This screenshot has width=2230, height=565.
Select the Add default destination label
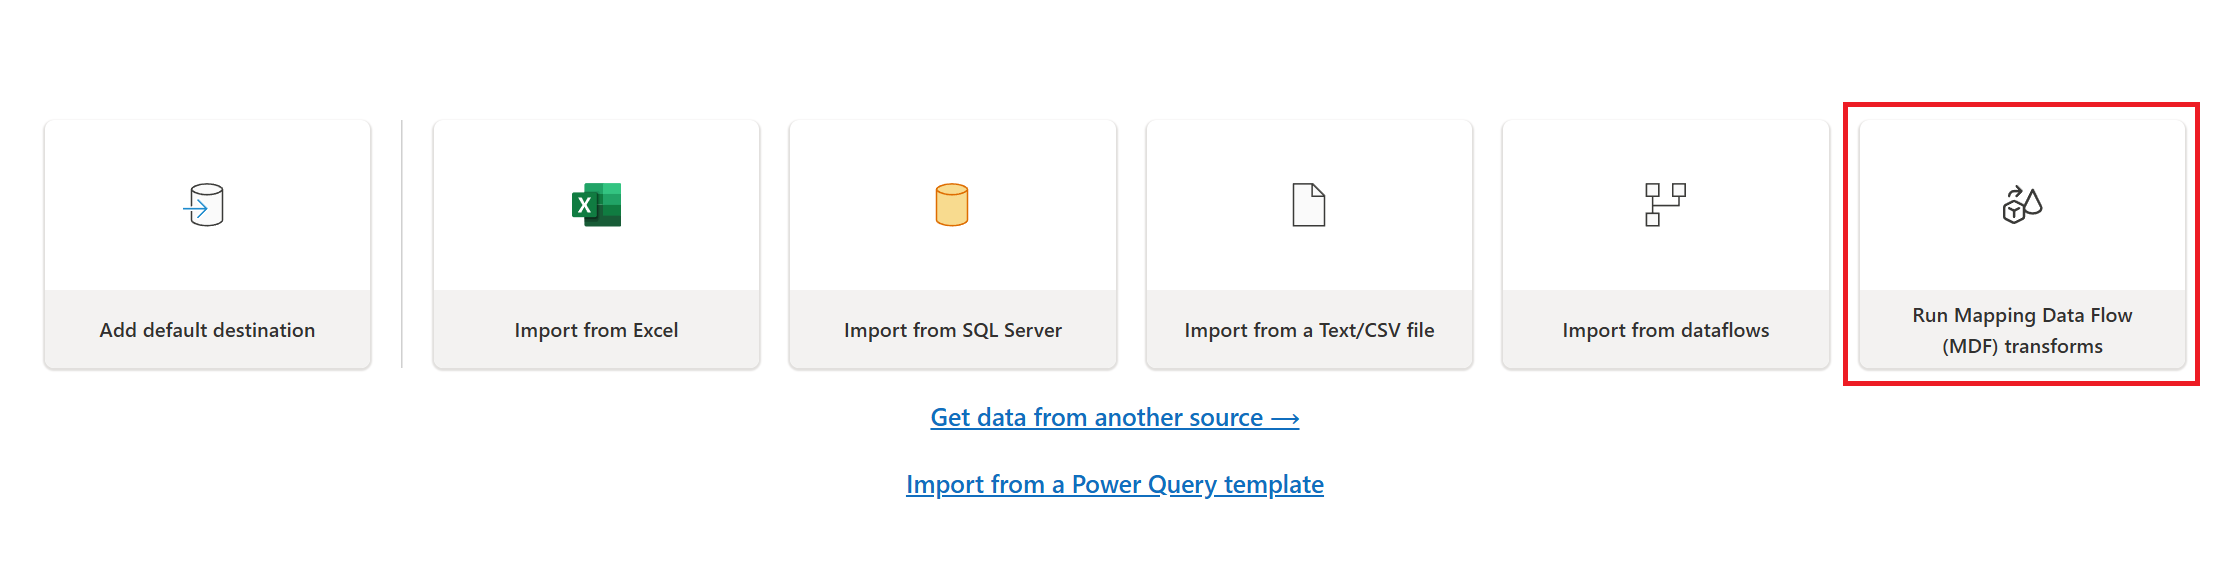[207, 330]
